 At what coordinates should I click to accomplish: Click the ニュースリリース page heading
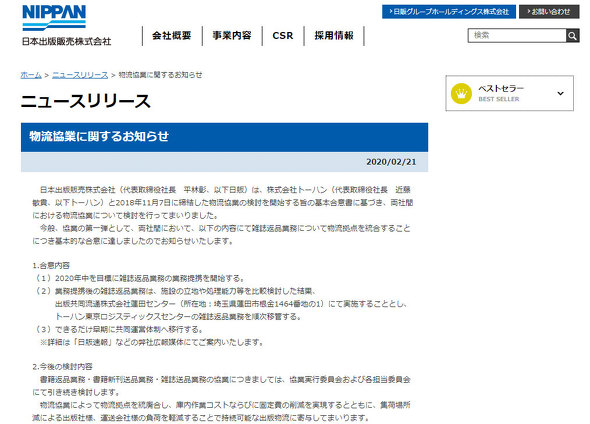point(86,101)
